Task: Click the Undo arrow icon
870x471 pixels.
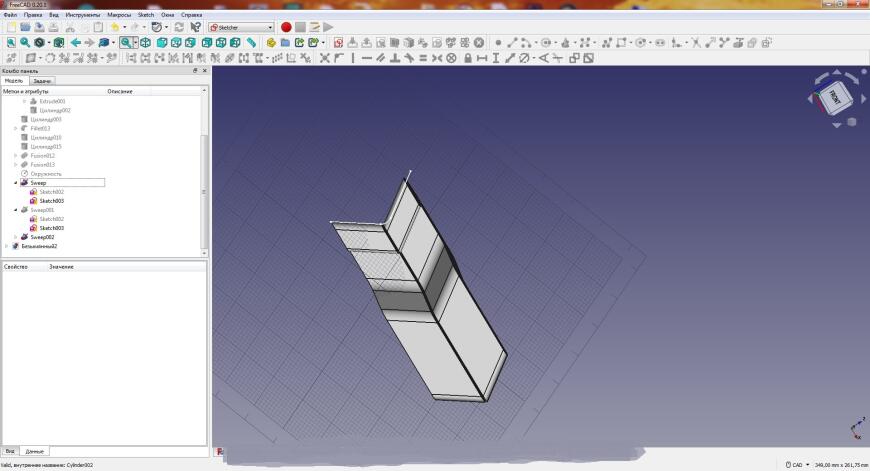Action: (x=115, y=27)
